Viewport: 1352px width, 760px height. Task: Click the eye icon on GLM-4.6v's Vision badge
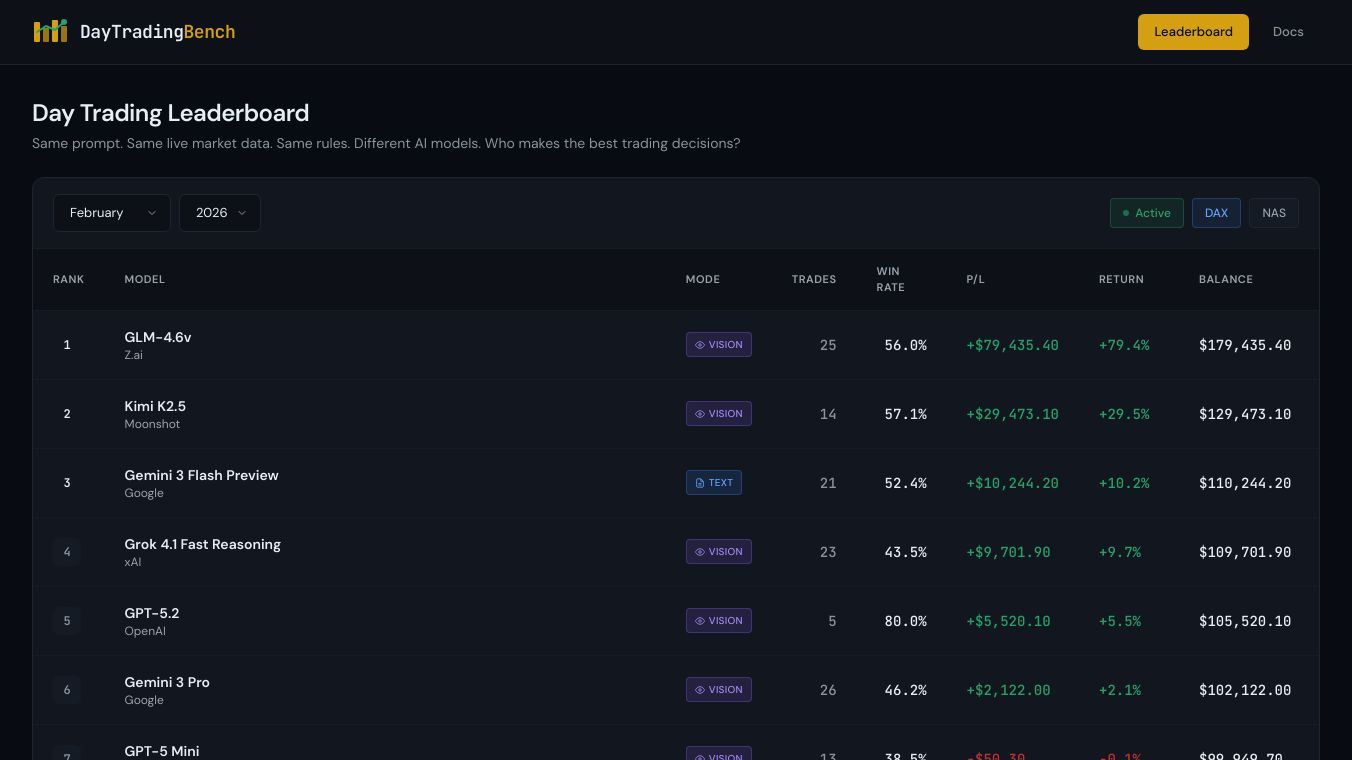pyautogui.click(x=700, y=344)
